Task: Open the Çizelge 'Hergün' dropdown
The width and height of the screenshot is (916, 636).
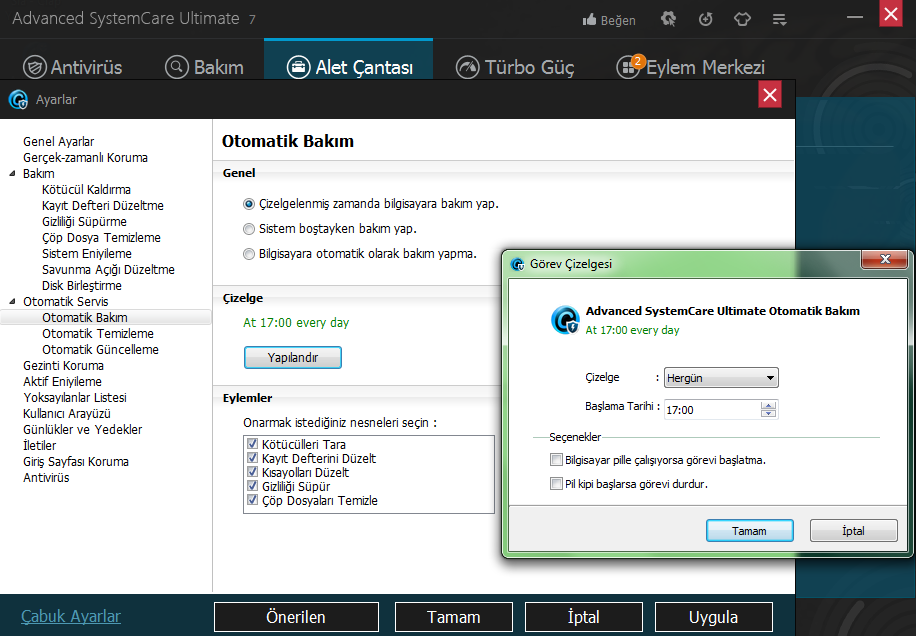Action: [x=721, y=378]
